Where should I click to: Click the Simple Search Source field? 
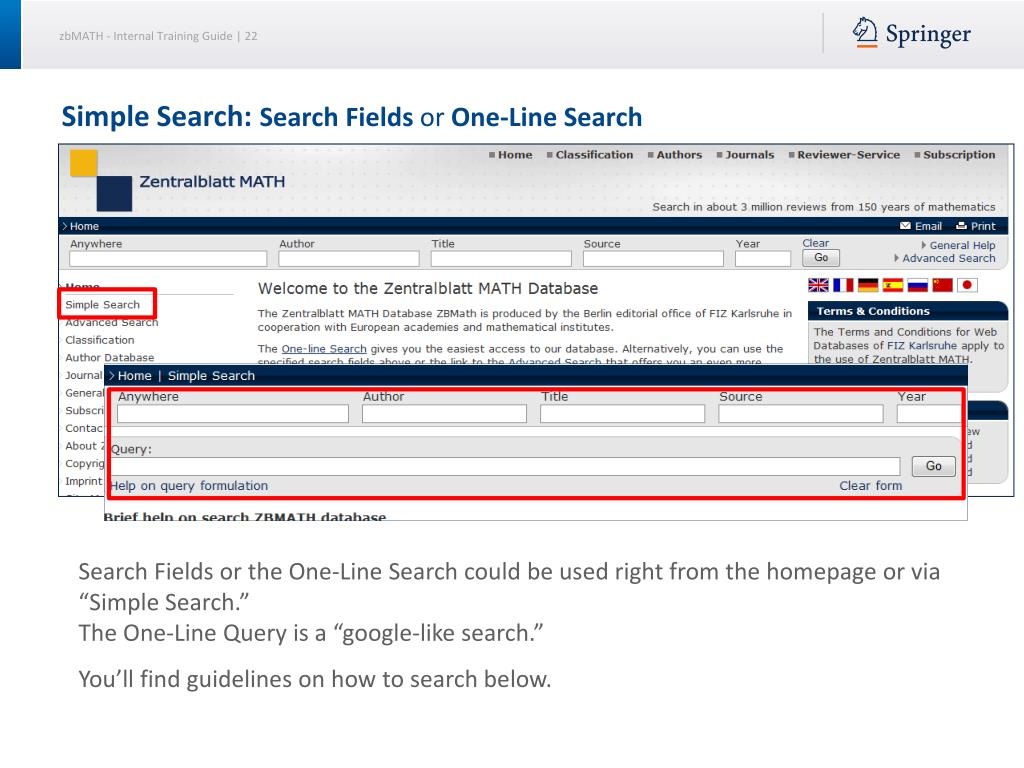coord(801,413)
